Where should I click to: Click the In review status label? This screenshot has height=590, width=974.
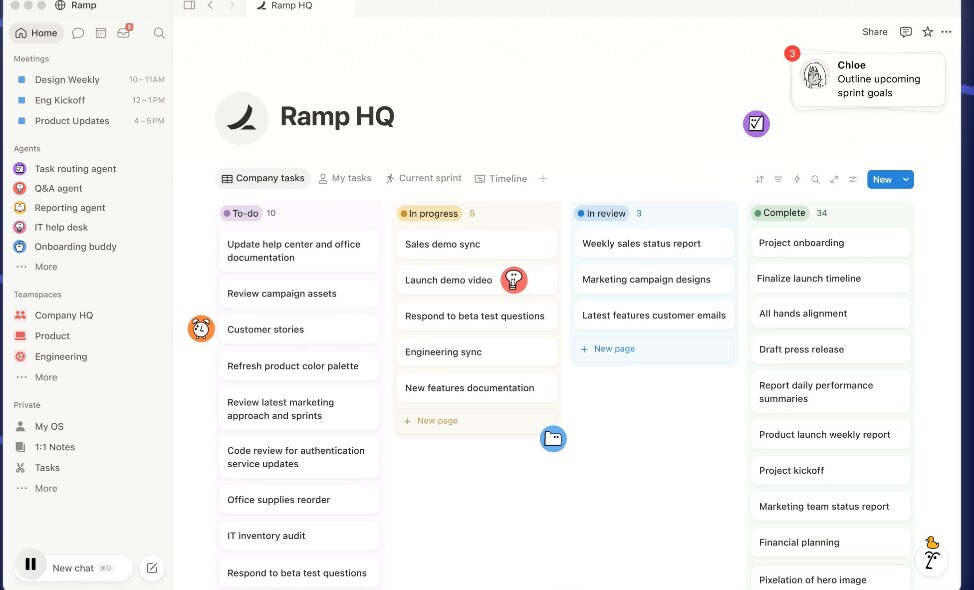coord(602,214)
